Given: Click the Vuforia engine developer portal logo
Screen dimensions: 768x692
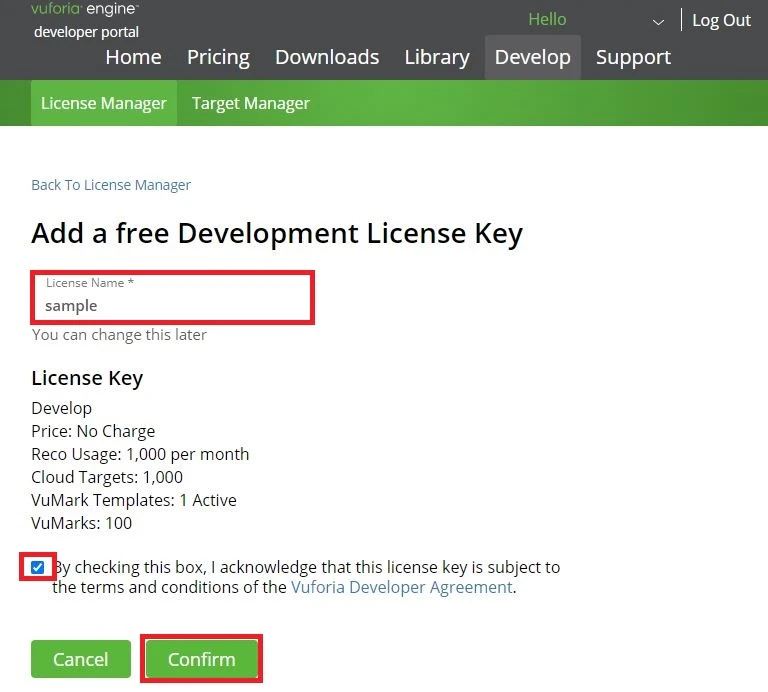Looking at the screenshot, I should click(x=86, y=21).
